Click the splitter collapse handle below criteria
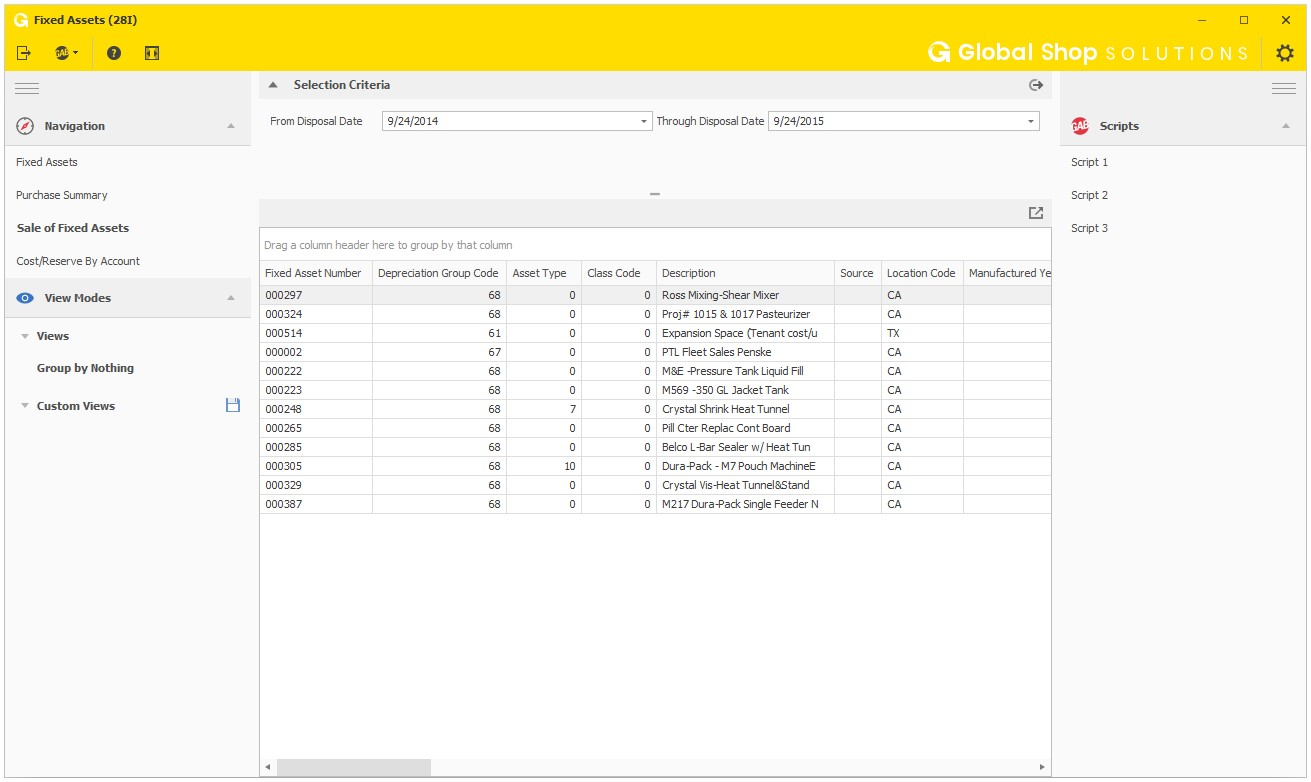 point(655,194)
